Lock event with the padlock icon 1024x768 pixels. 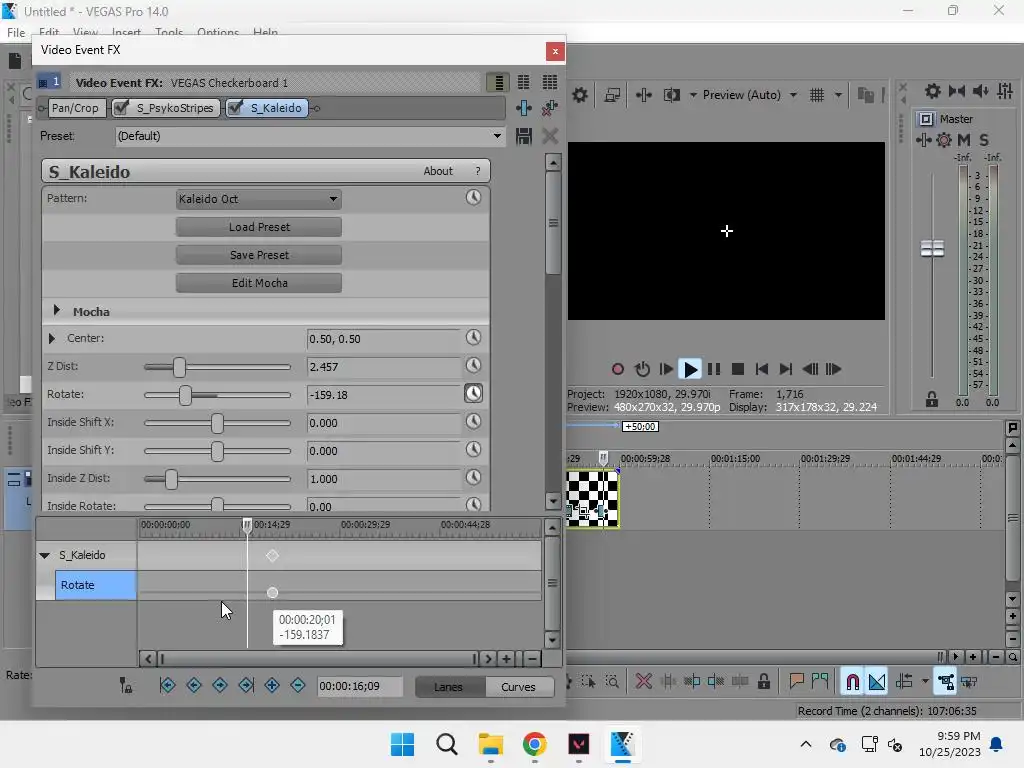[x=763, y=682]
